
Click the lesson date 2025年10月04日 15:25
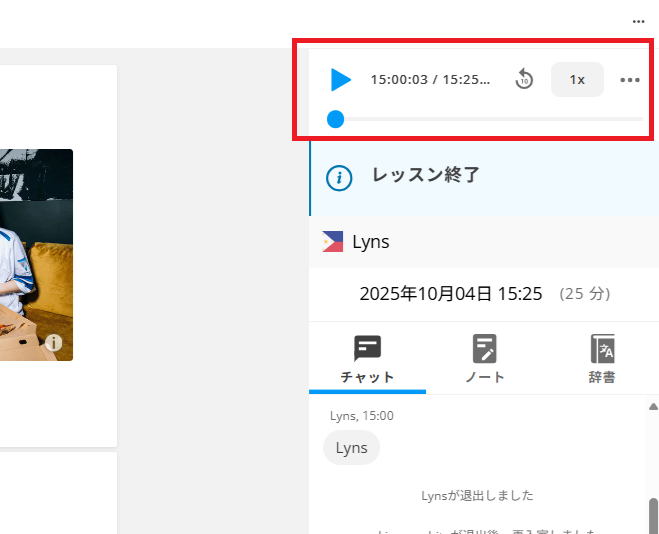450,294
